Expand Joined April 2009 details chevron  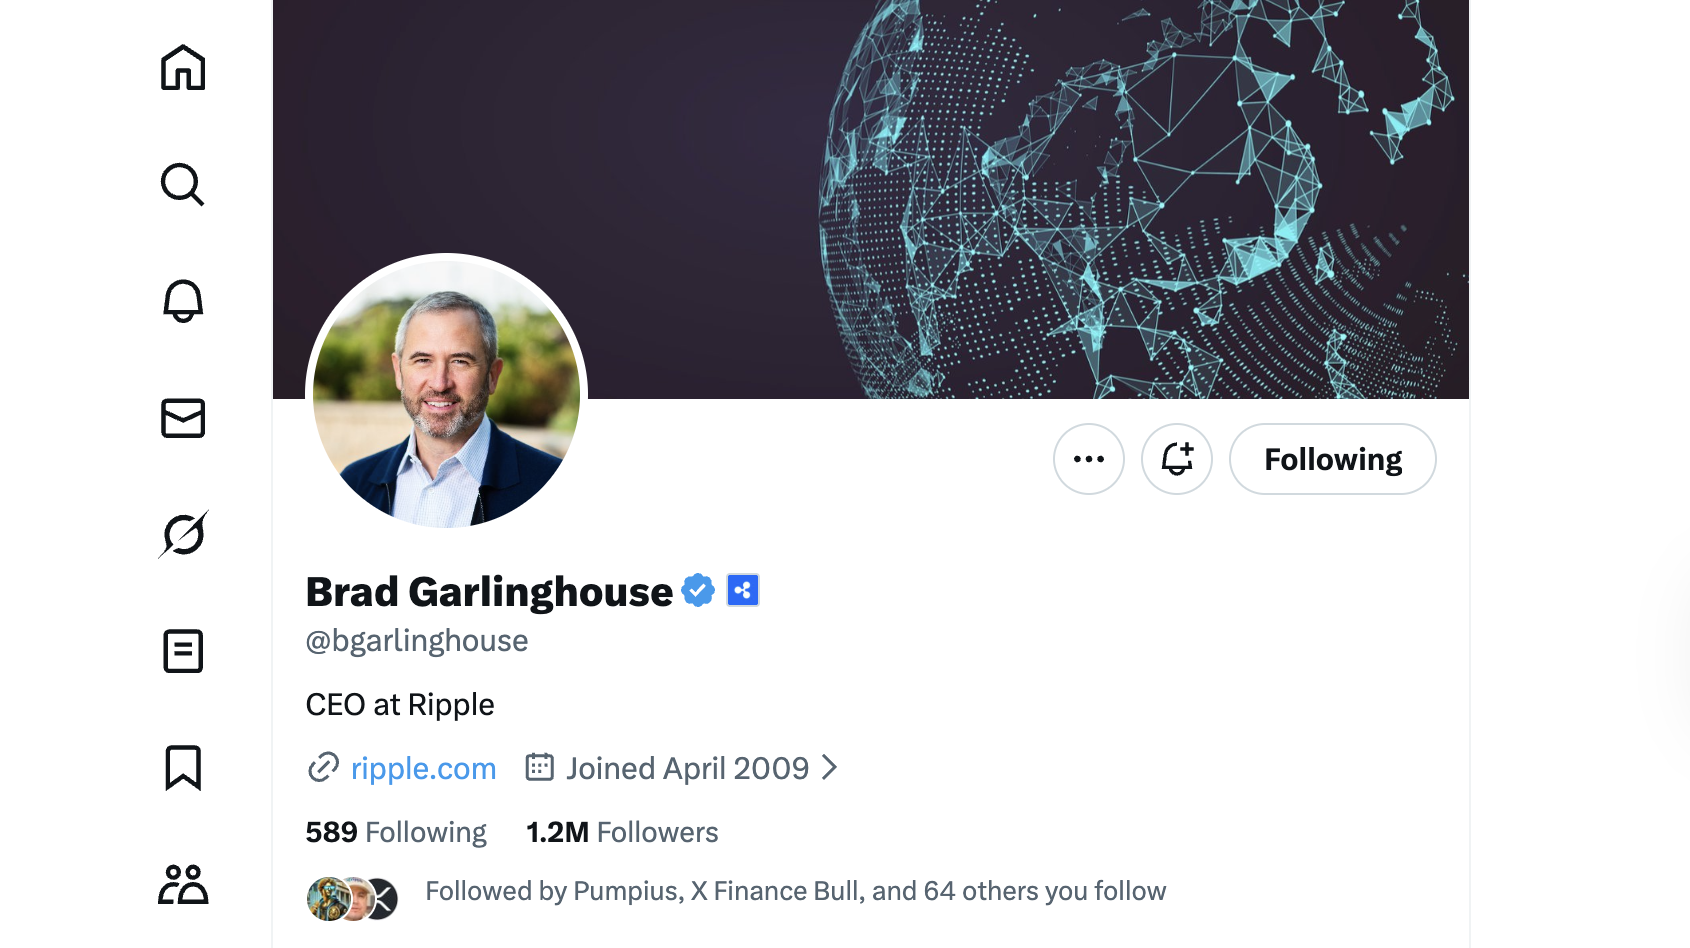(830, 768)
